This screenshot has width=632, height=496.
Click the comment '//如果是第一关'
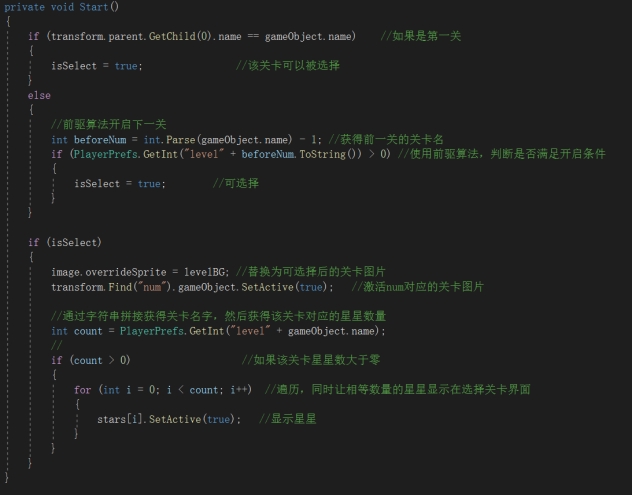420,36
